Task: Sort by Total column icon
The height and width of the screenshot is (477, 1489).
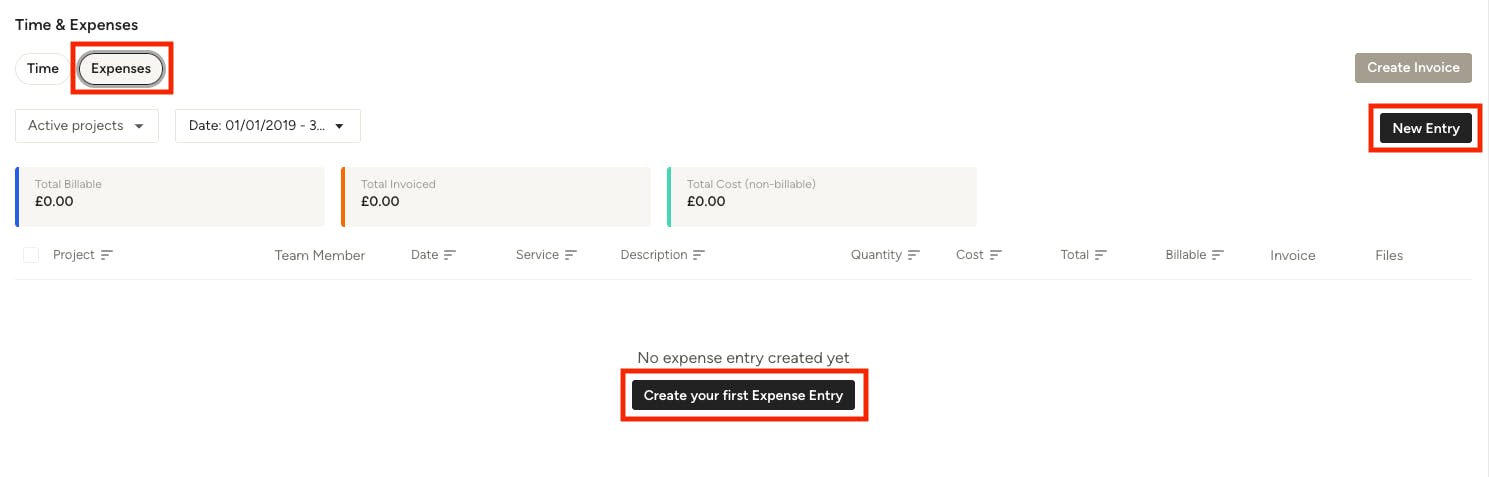Action: pyautogui.click(x=1101, y=255)
